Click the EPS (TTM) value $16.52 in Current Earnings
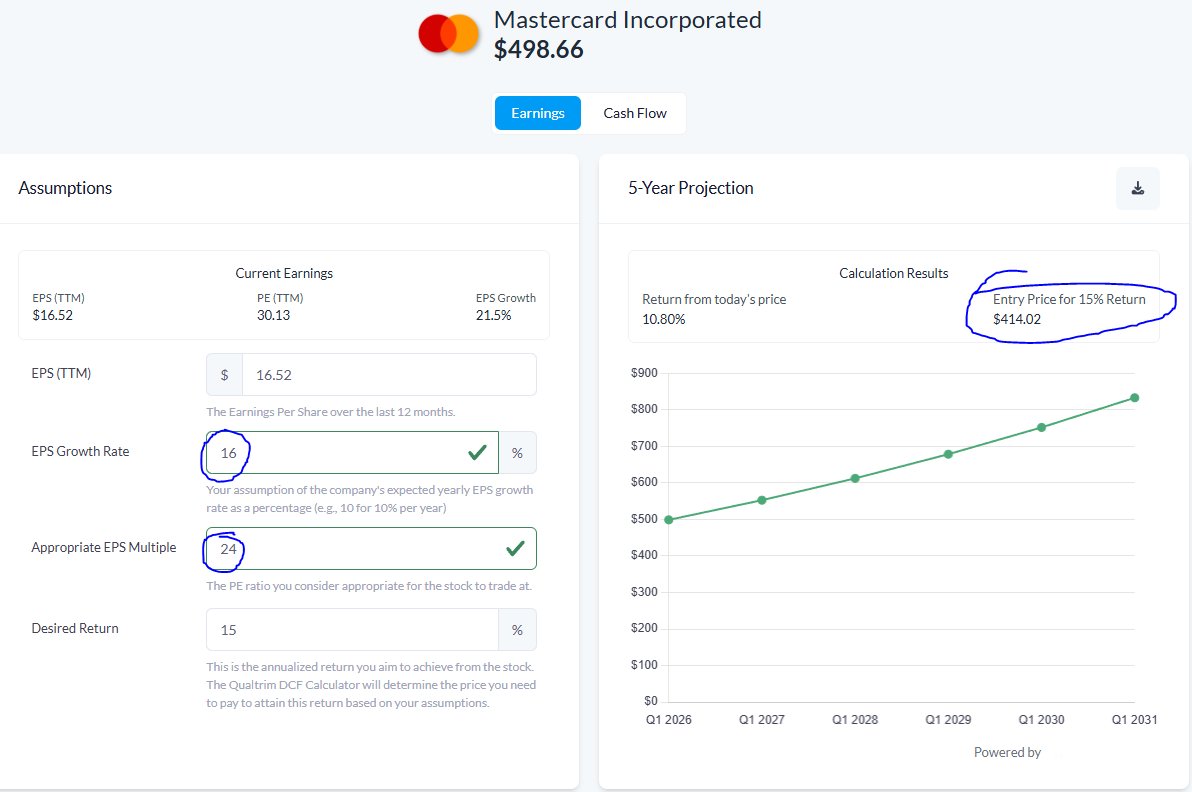Viewport: 1192px width, 792px height. 52,315
